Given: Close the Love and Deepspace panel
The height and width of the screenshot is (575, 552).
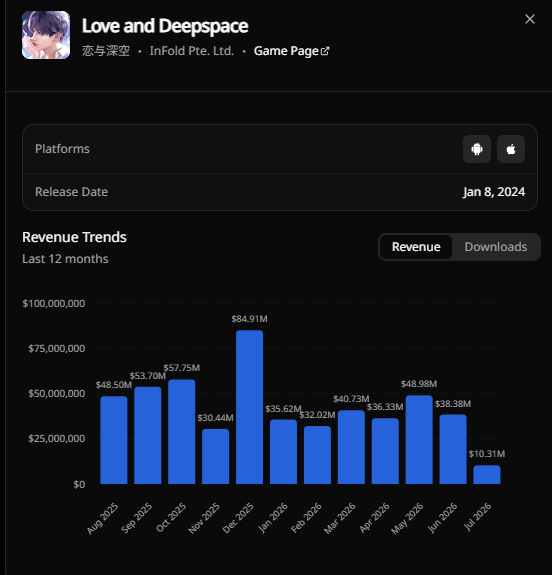Looking at the screenshot, I should [530, 19].
